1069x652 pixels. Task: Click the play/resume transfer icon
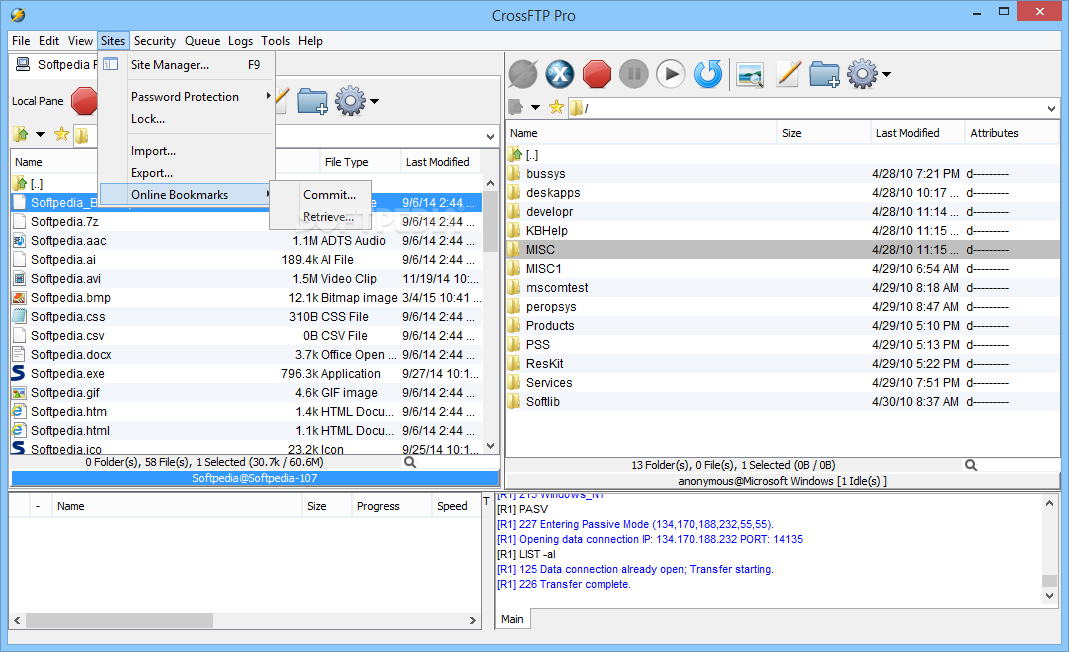coord(671,74)
